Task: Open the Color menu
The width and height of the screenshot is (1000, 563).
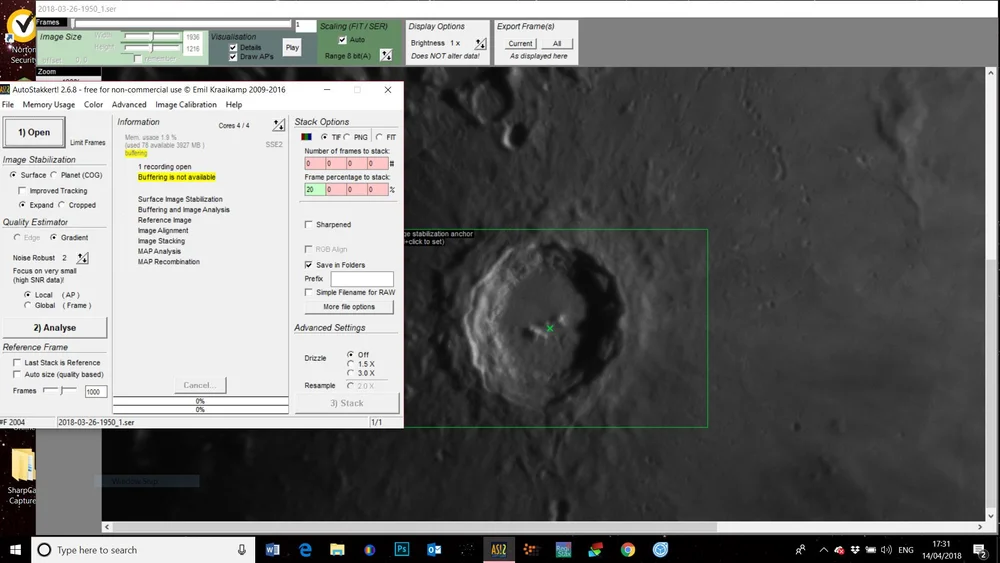Action: (93, 105)
